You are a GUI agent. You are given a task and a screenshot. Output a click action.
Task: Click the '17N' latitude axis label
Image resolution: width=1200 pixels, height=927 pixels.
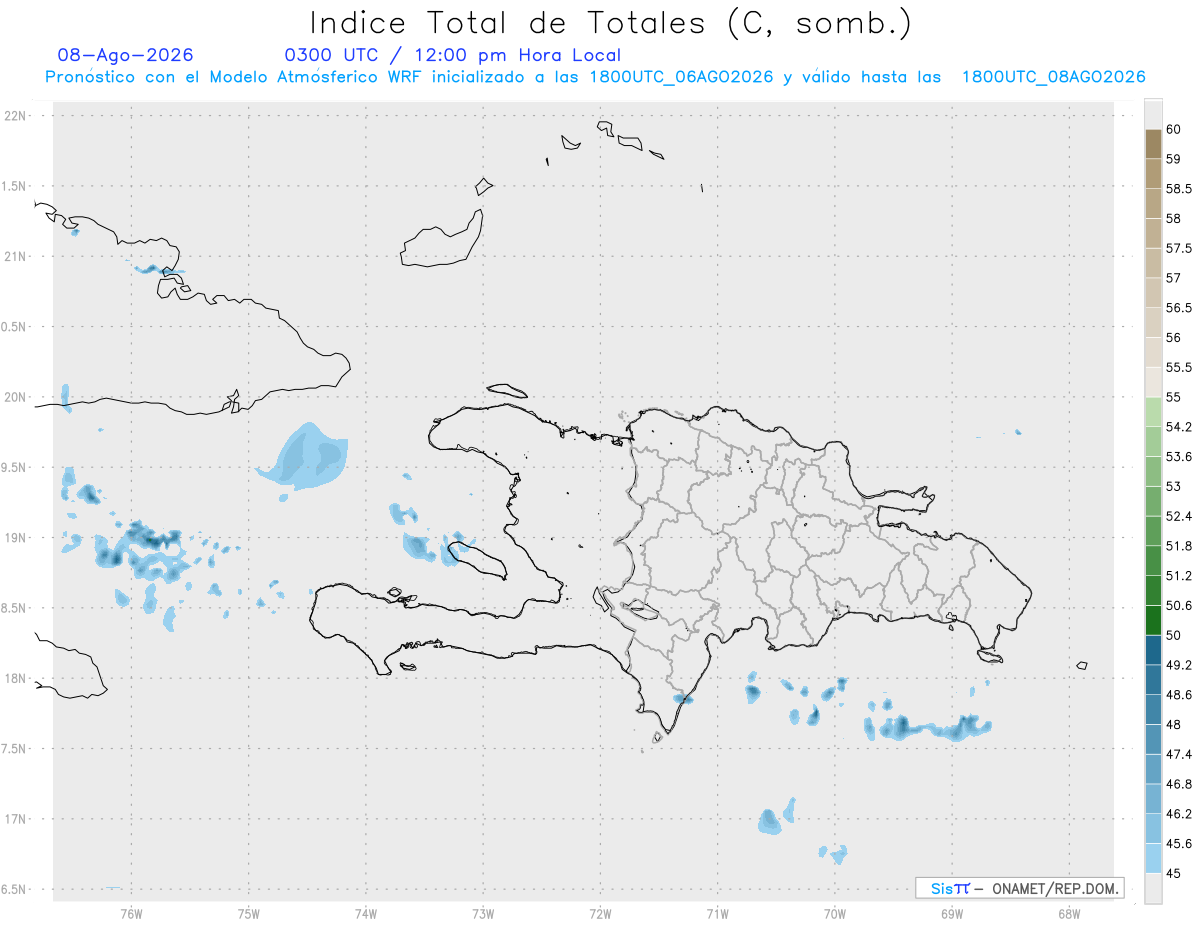(x=17, y=819)
